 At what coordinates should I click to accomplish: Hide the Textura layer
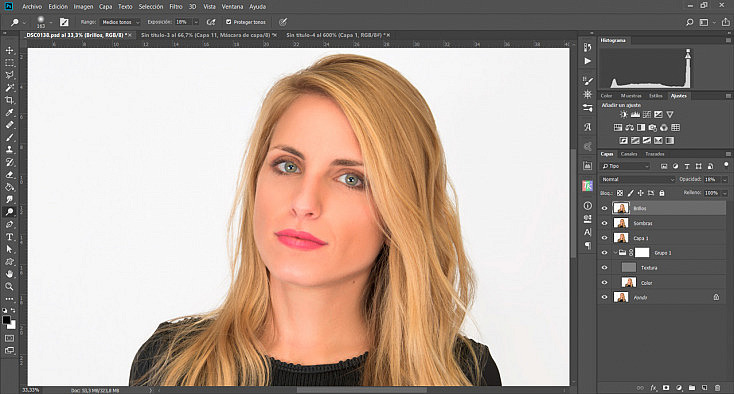[604, 268]
